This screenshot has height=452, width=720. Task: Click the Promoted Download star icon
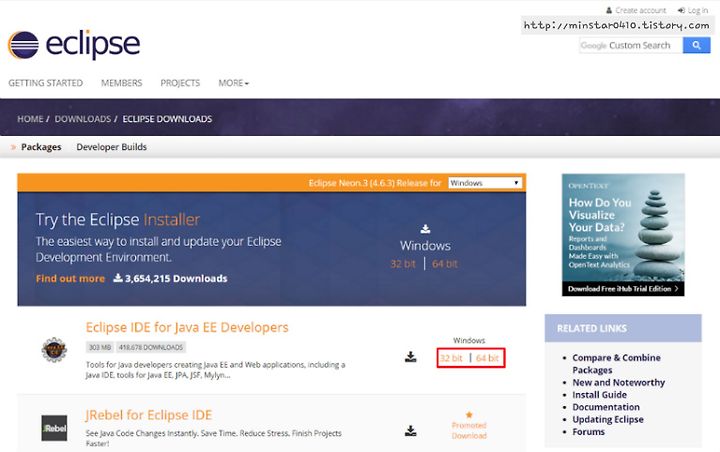(469, 415)
